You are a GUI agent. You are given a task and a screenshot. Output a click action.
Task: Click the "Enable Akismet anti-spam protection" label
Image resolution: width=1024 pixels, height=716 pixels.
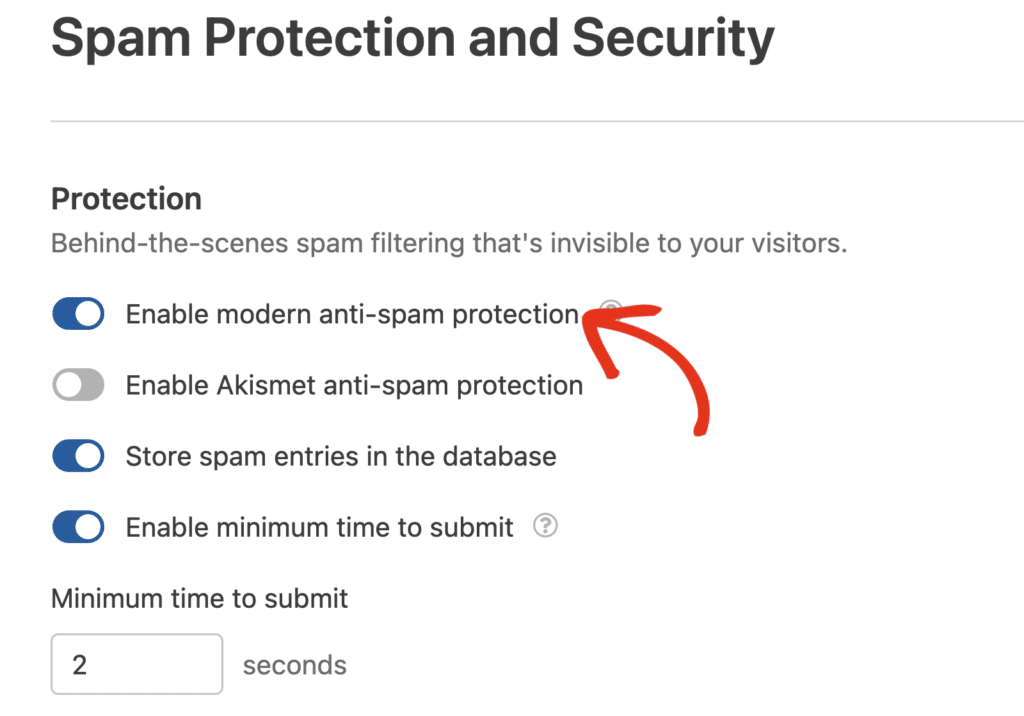click(354, 385)
